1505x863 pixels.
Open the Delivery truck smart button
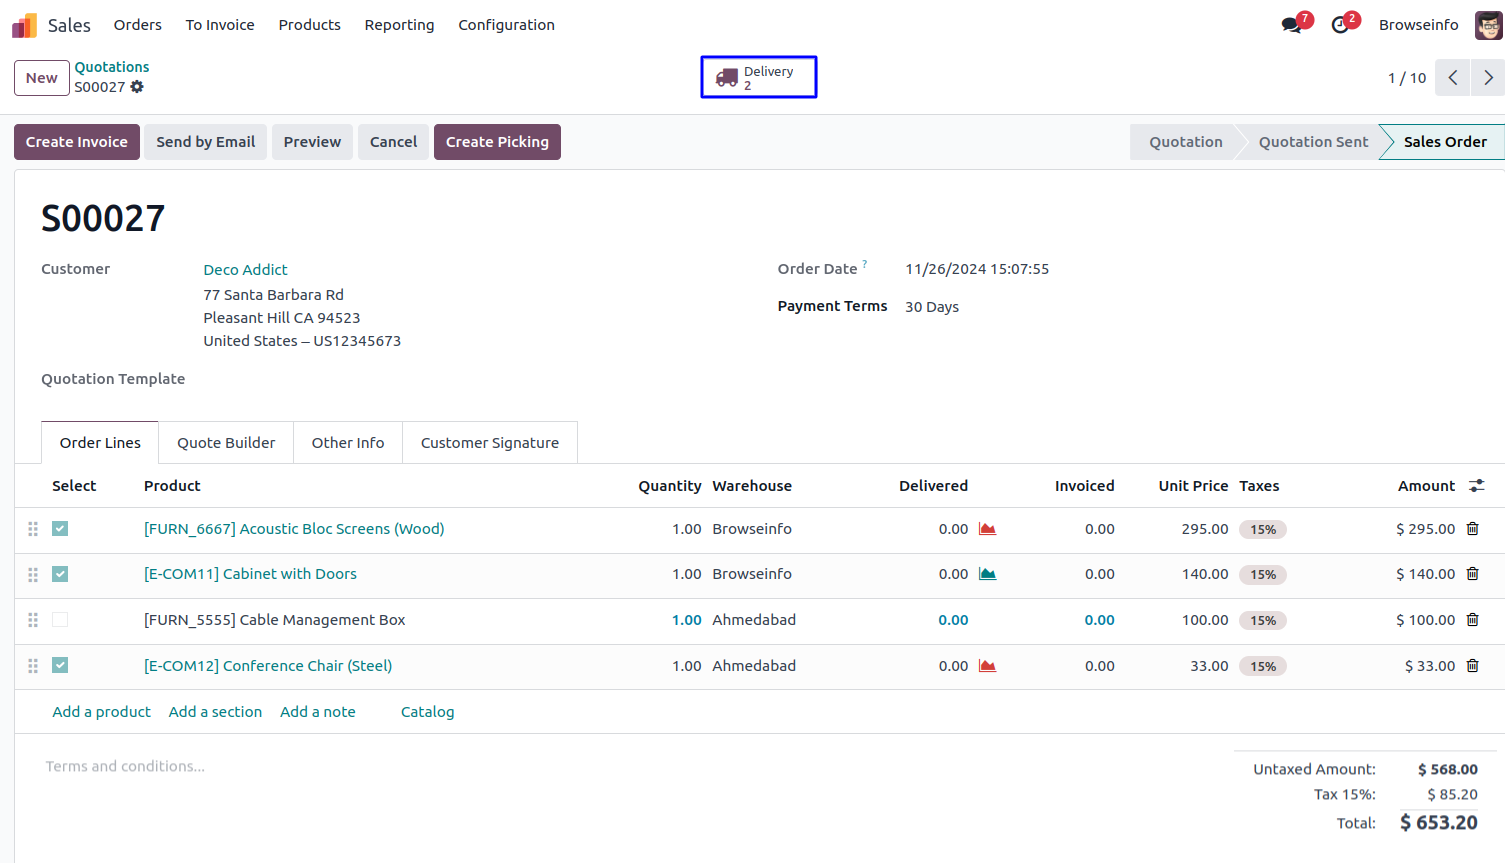[758, 78]
